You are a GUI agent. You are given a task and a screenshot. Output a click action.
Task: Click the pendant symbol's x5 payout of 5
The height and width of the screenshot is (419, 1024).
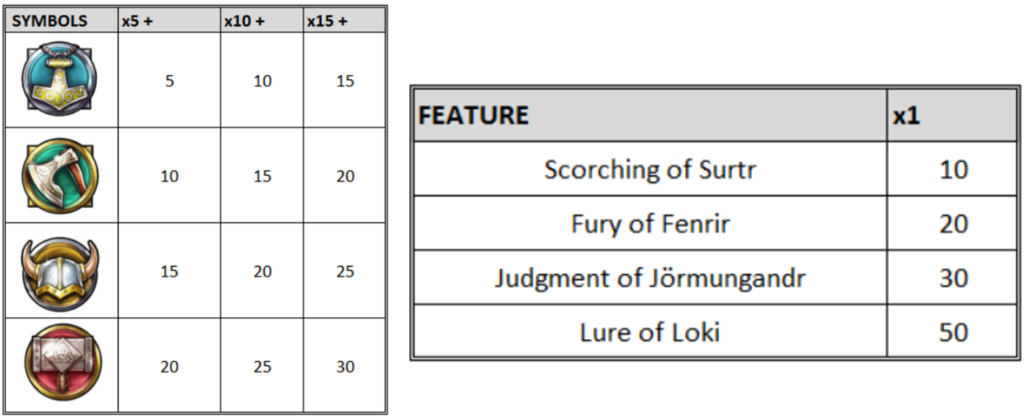(x=169, y=82)
